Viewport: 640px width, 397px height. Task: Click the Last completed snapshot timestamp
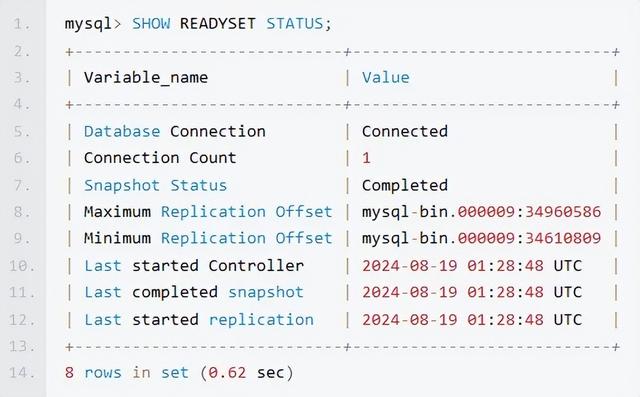point(472,292)
